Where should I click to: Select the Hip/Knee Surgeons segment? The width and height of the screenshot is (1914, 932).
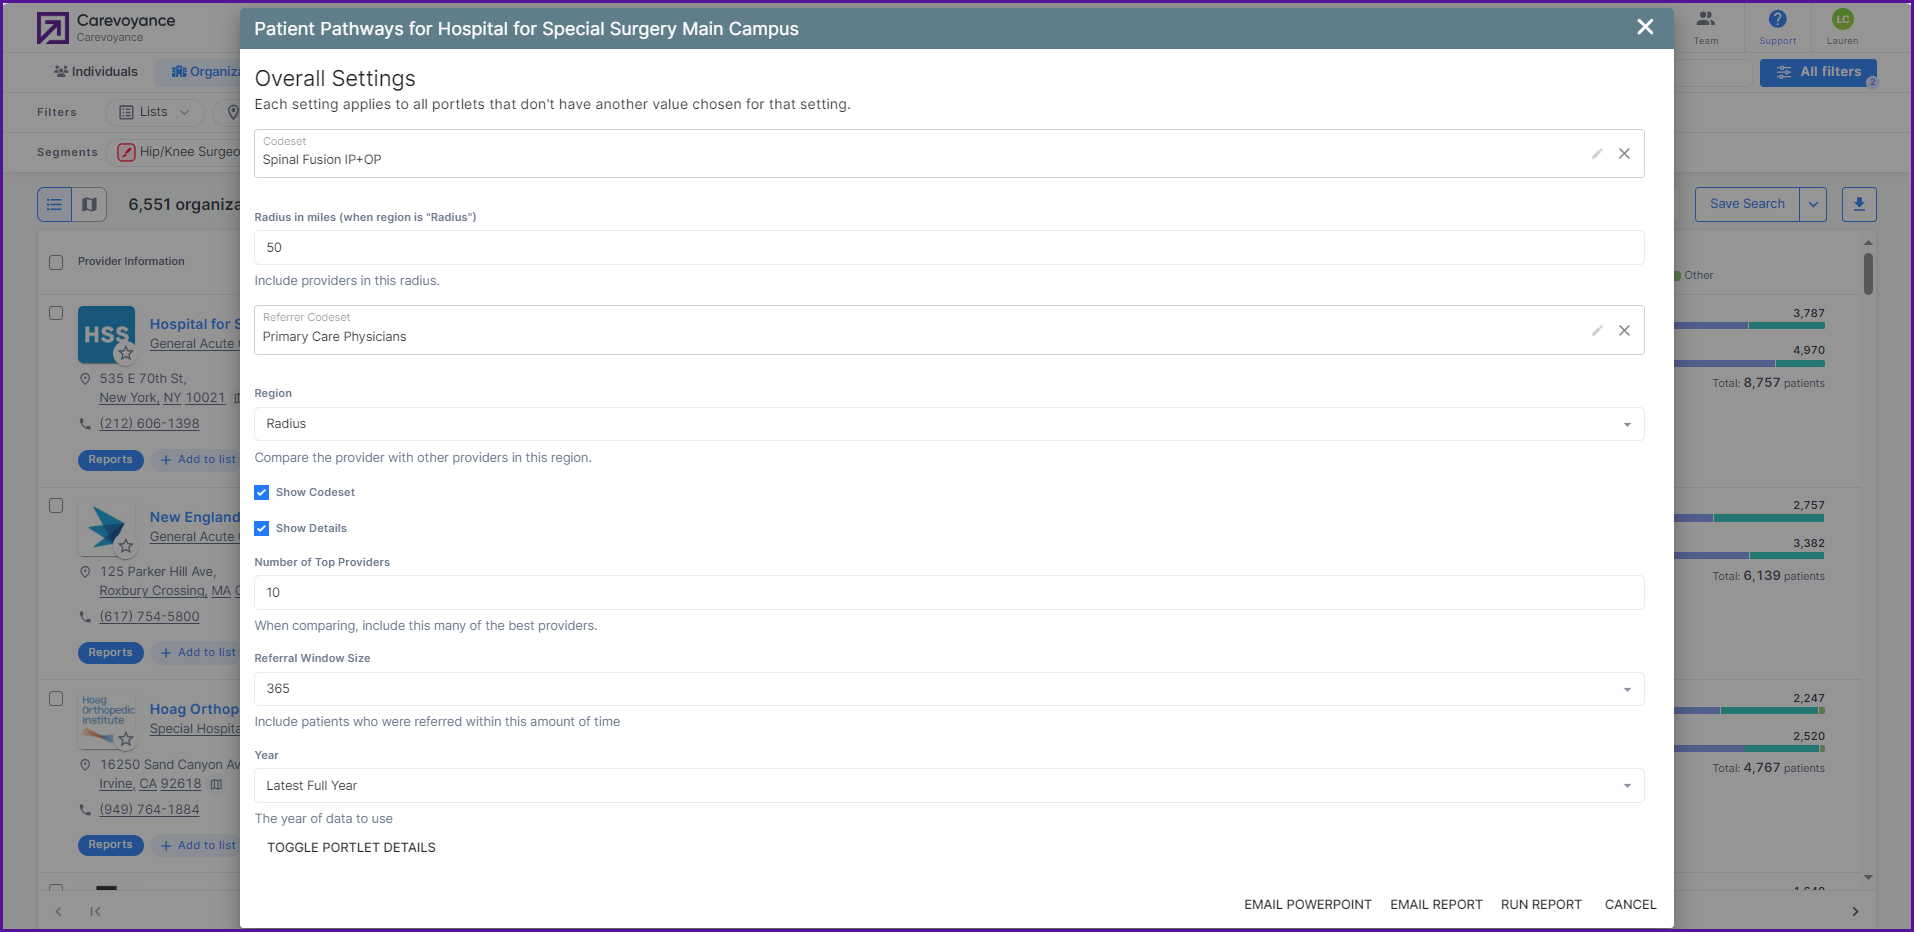(179, 152)
